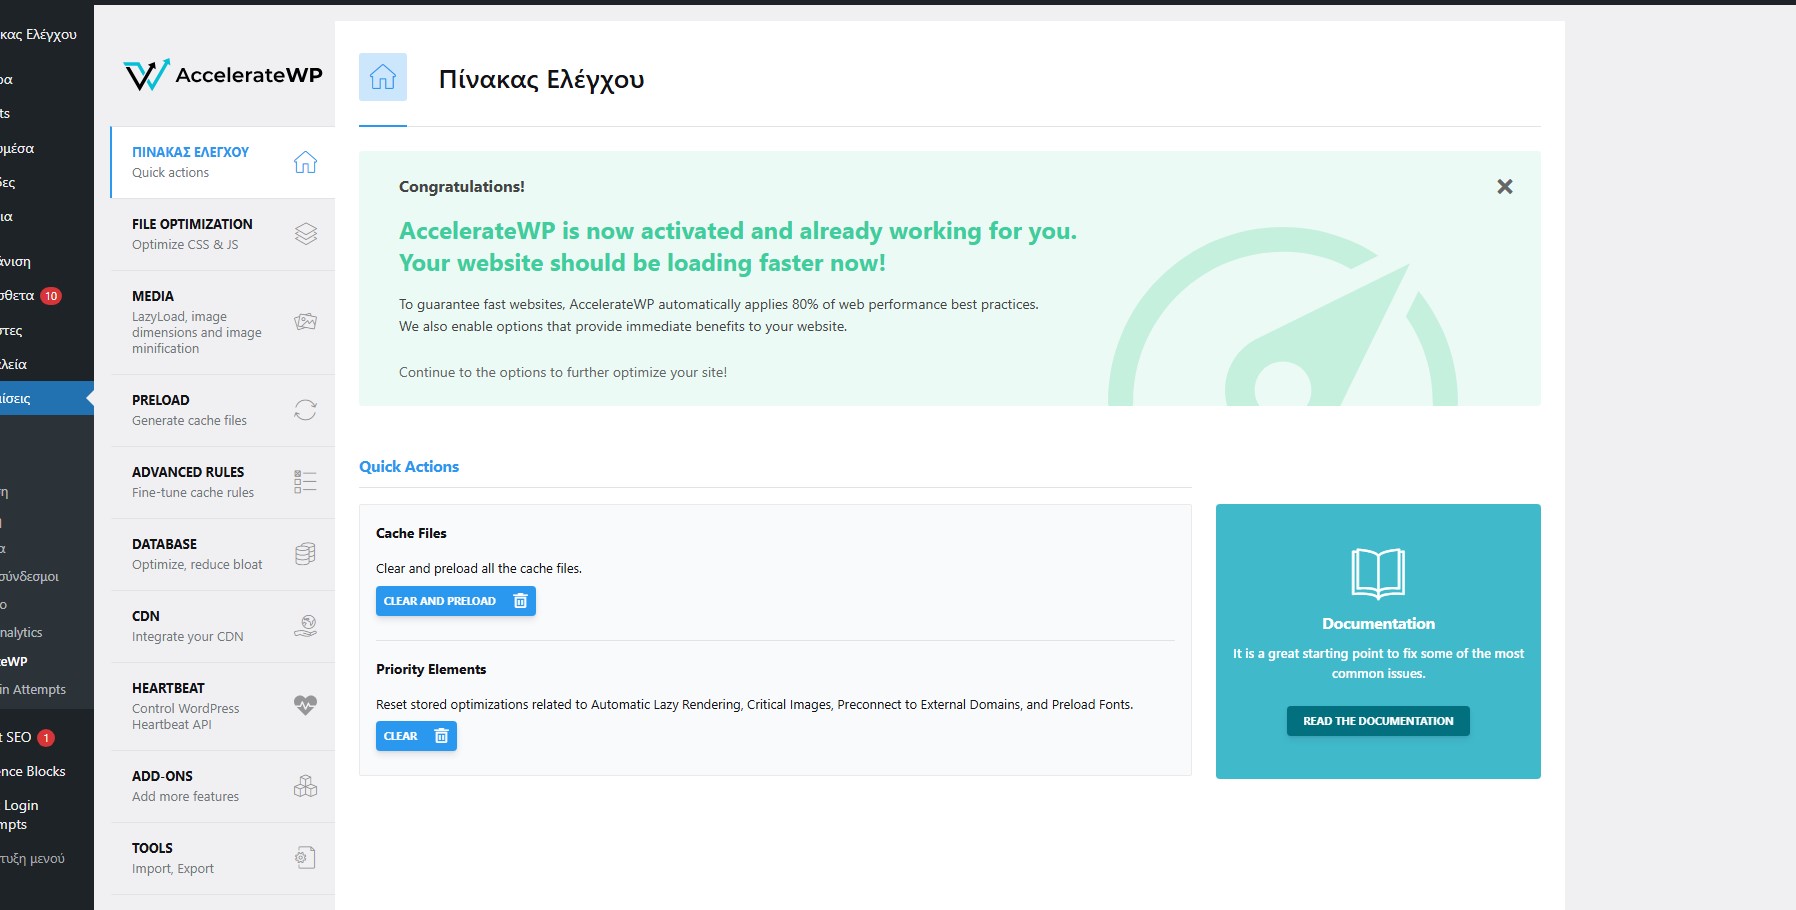The image size is (1796, 910).
Task: Open the Tools Import, Export tab
Action: [x=222, y=858]
